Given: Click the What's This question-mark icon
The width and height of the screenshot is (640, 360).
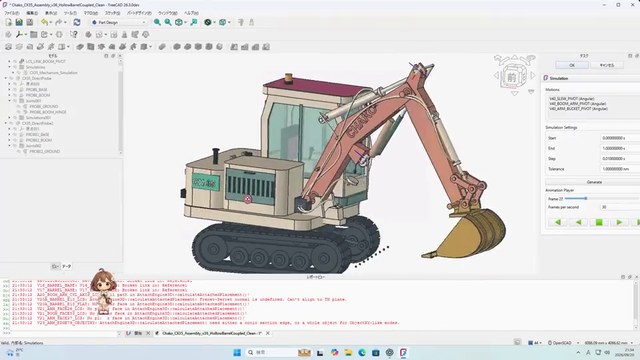Looking at the screenshot, I should [73, 35].
